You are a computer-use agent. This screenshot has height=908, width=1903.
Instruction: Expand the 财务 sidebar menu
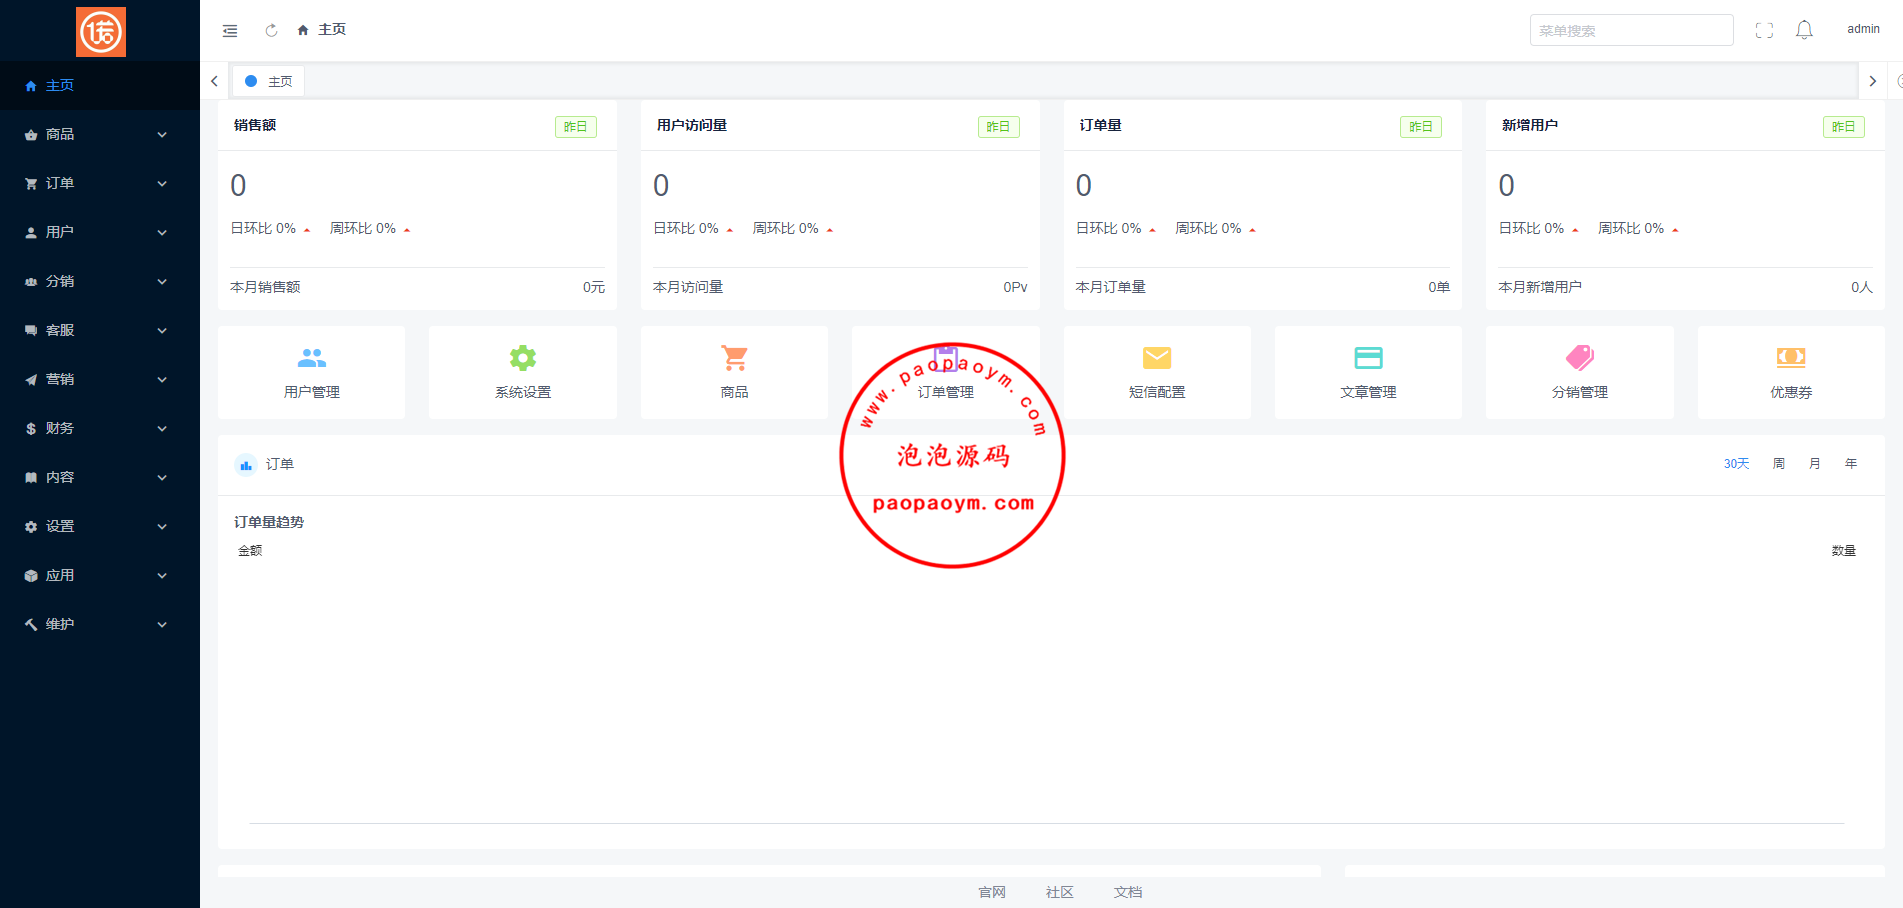coord(97,428)
